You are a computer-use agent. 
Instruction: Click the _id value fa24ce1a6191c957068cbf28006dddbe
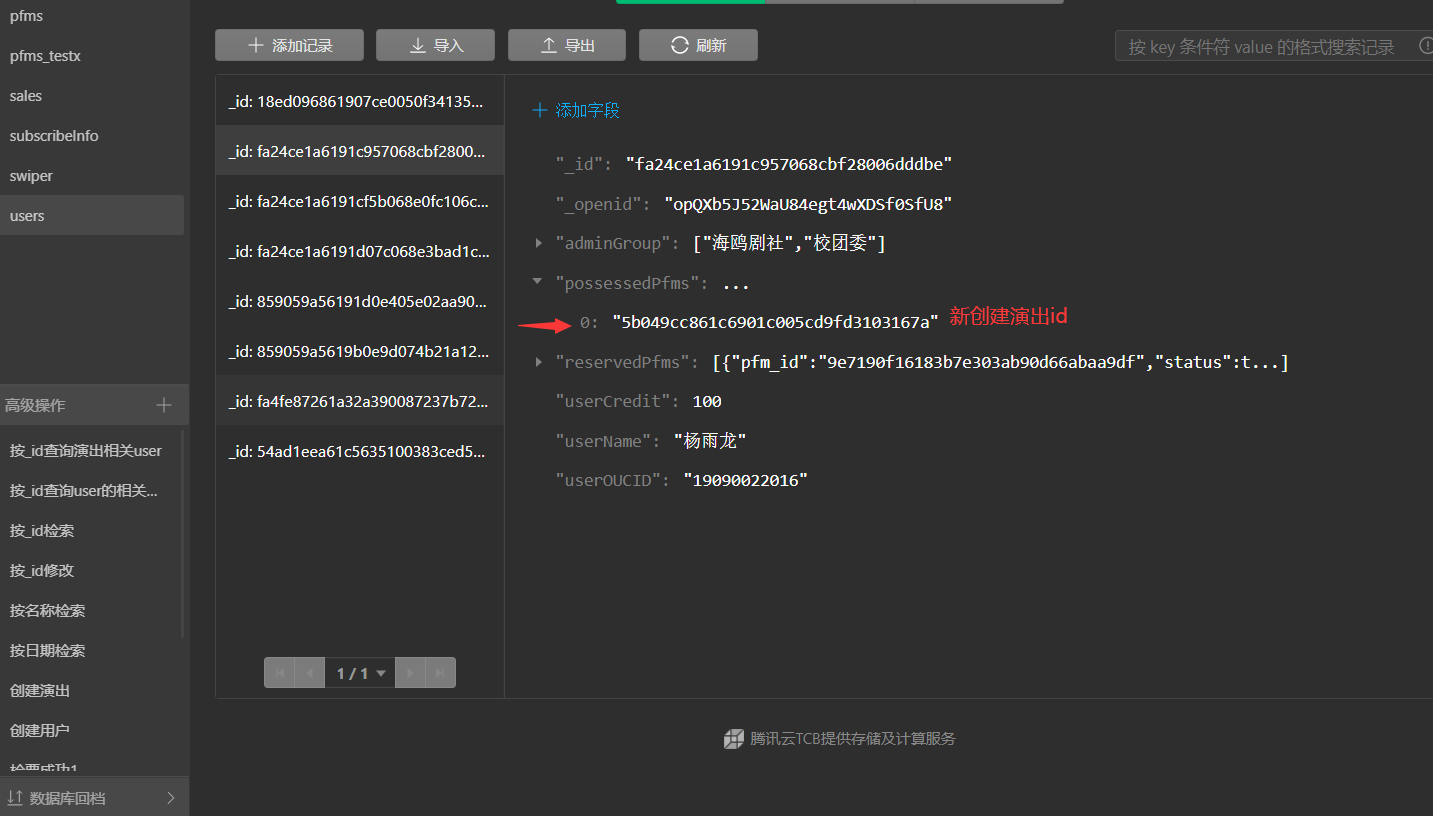[x=789, y=164]
